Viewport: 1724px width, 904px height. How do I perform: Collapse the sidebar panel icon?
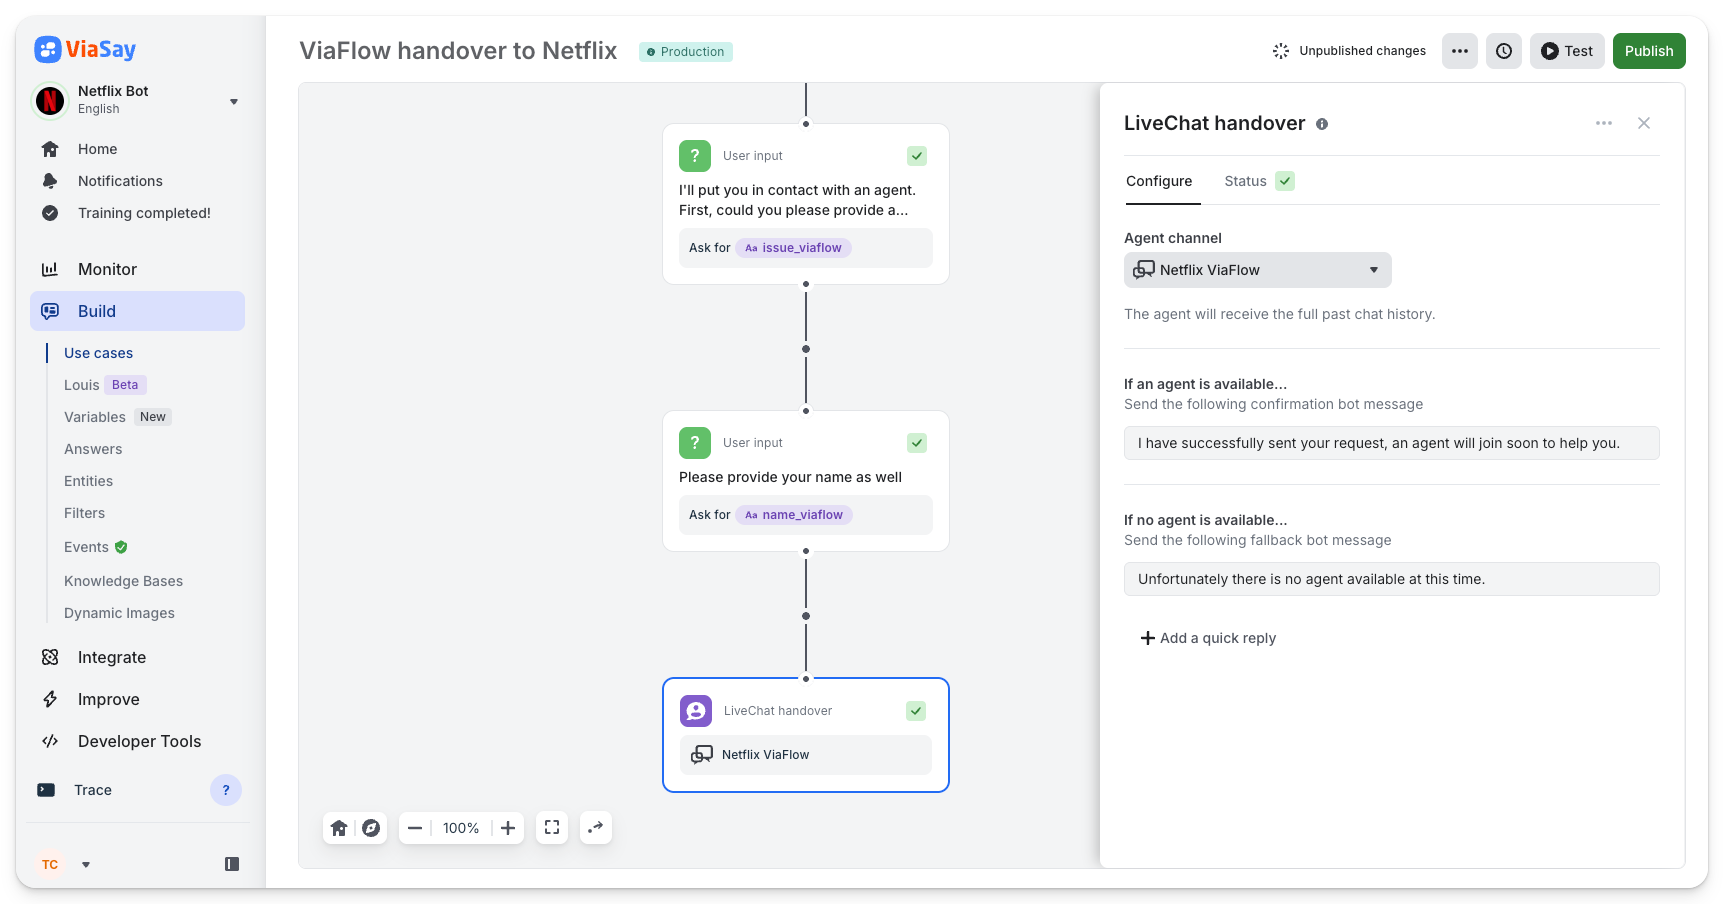(x=232, y=864)
